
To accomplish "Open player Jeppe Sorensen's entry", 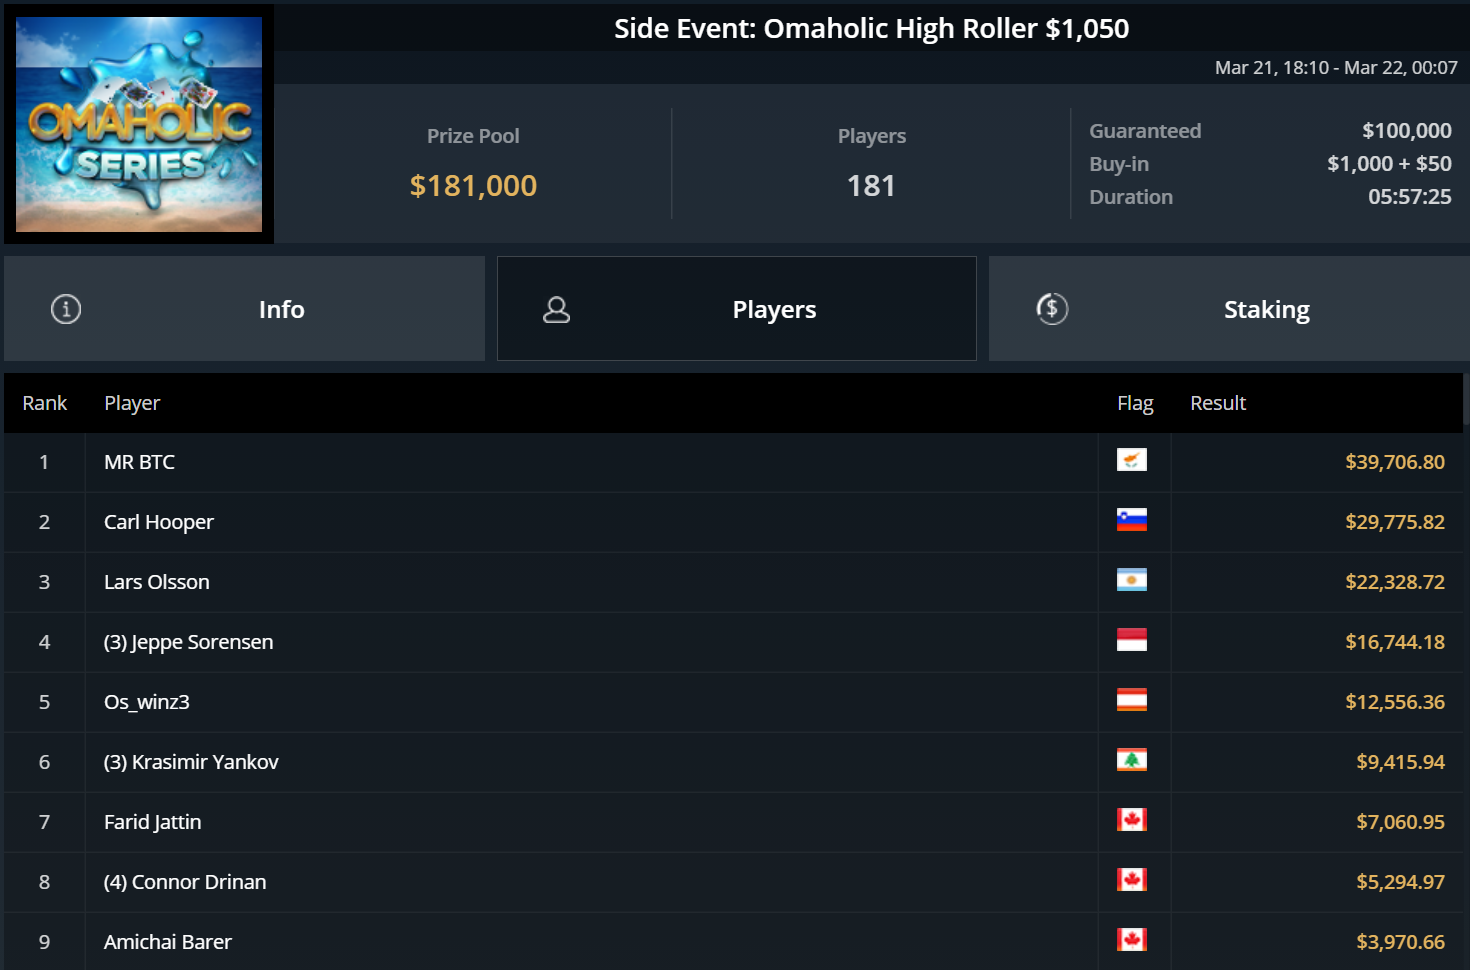I will [188, 642].
